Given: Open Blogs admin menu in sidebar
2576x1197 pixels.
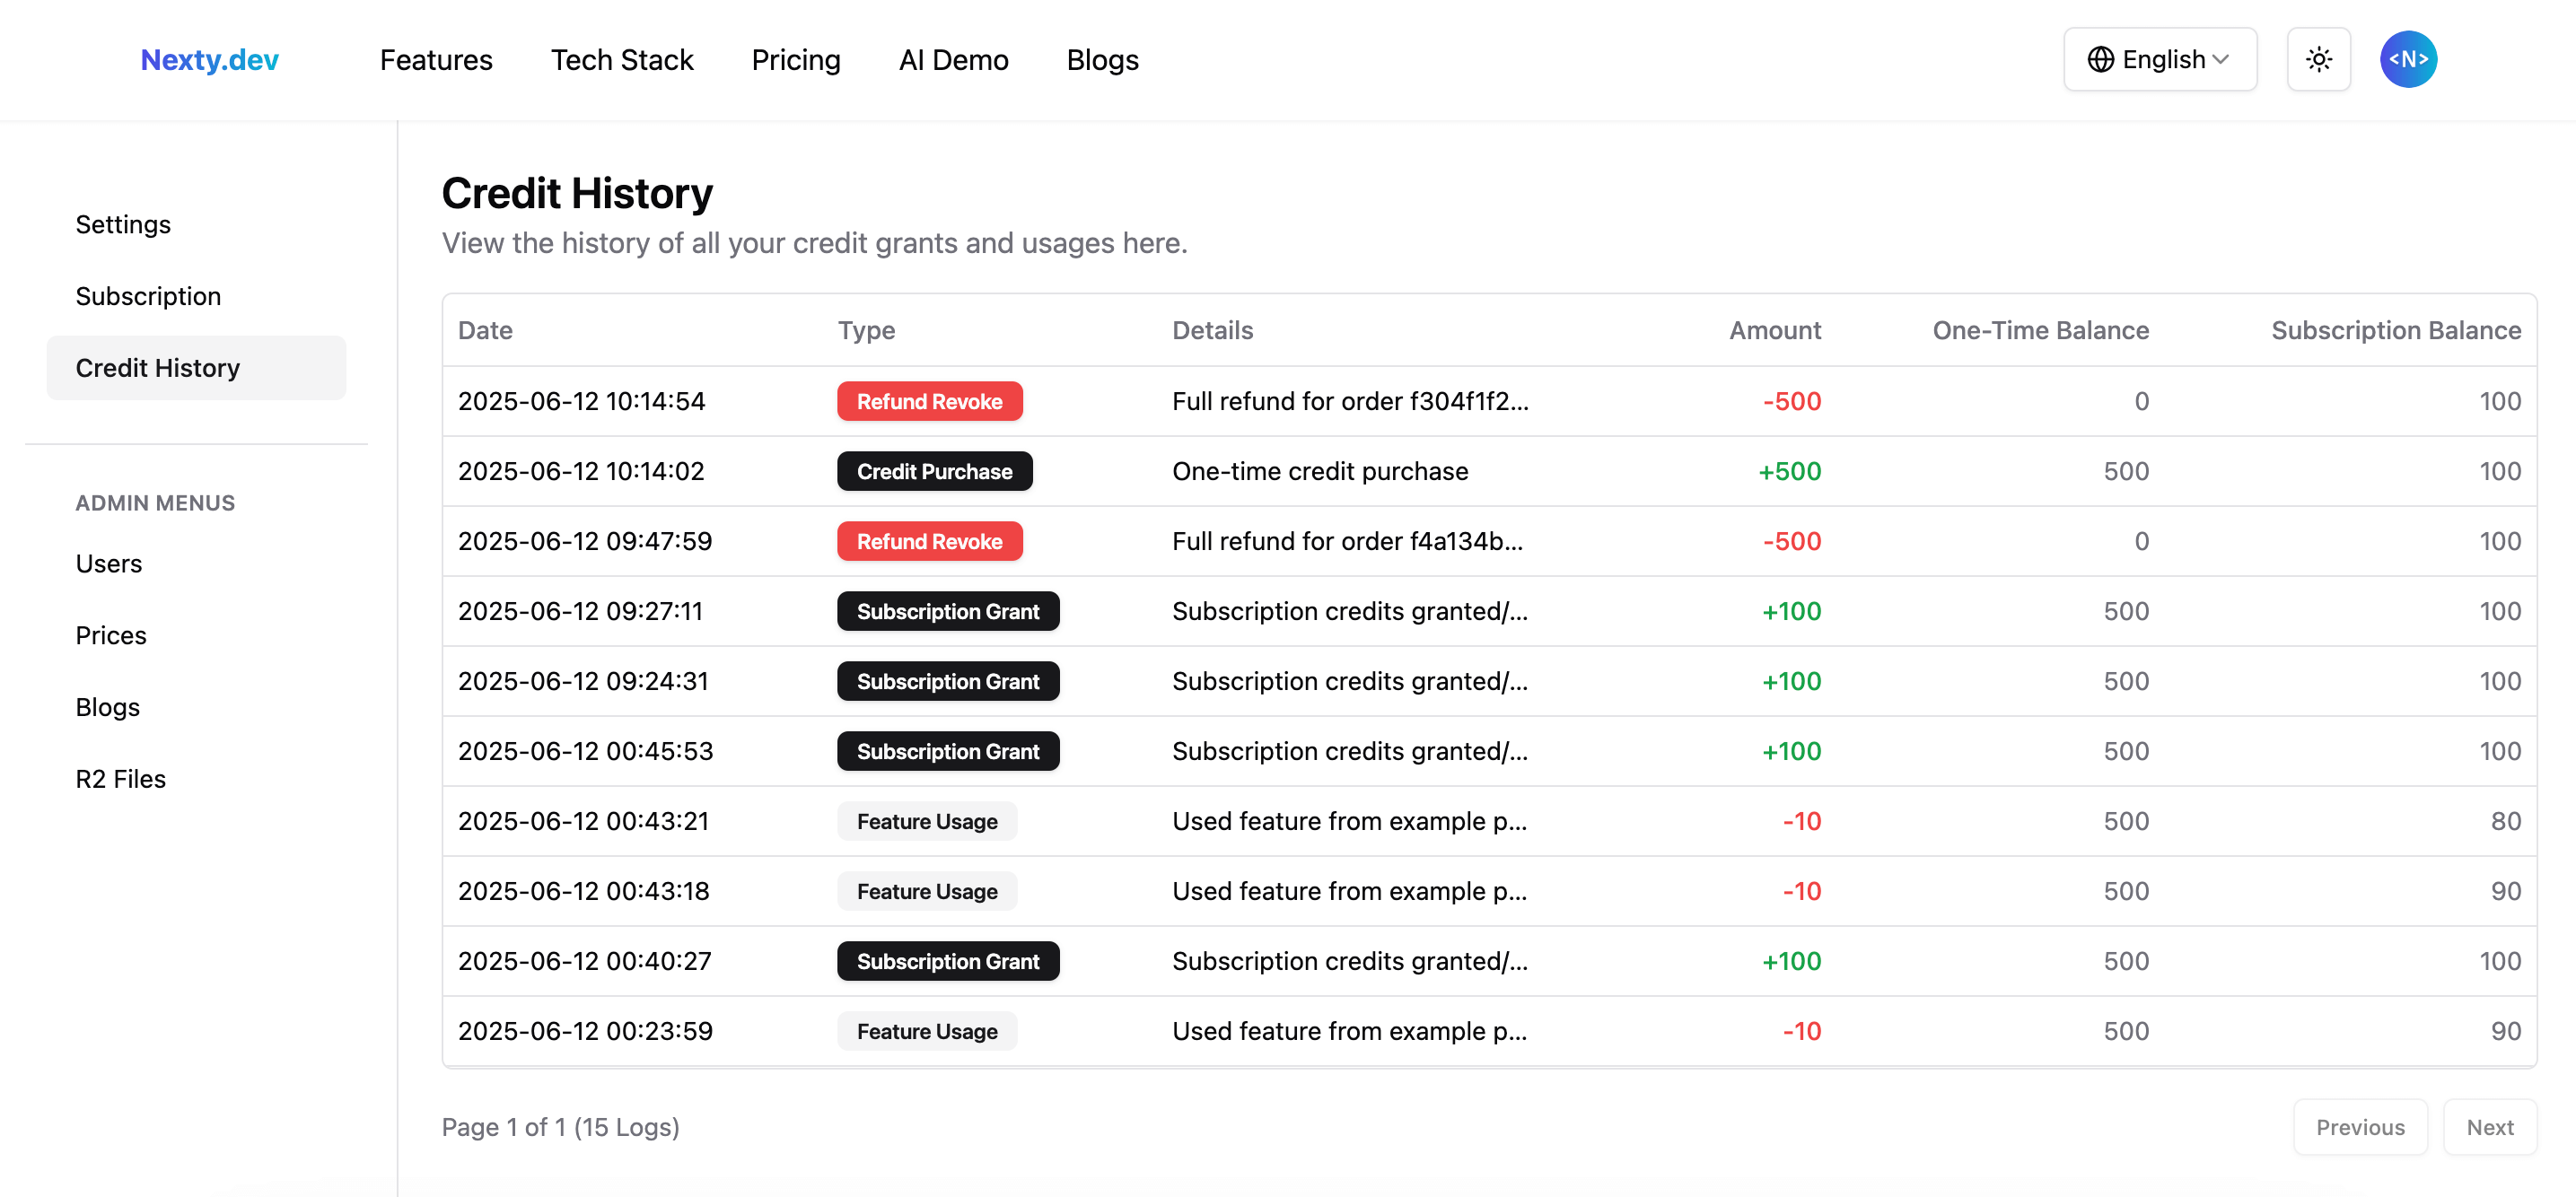Looking at the screenshot, I should pos(196,708).
